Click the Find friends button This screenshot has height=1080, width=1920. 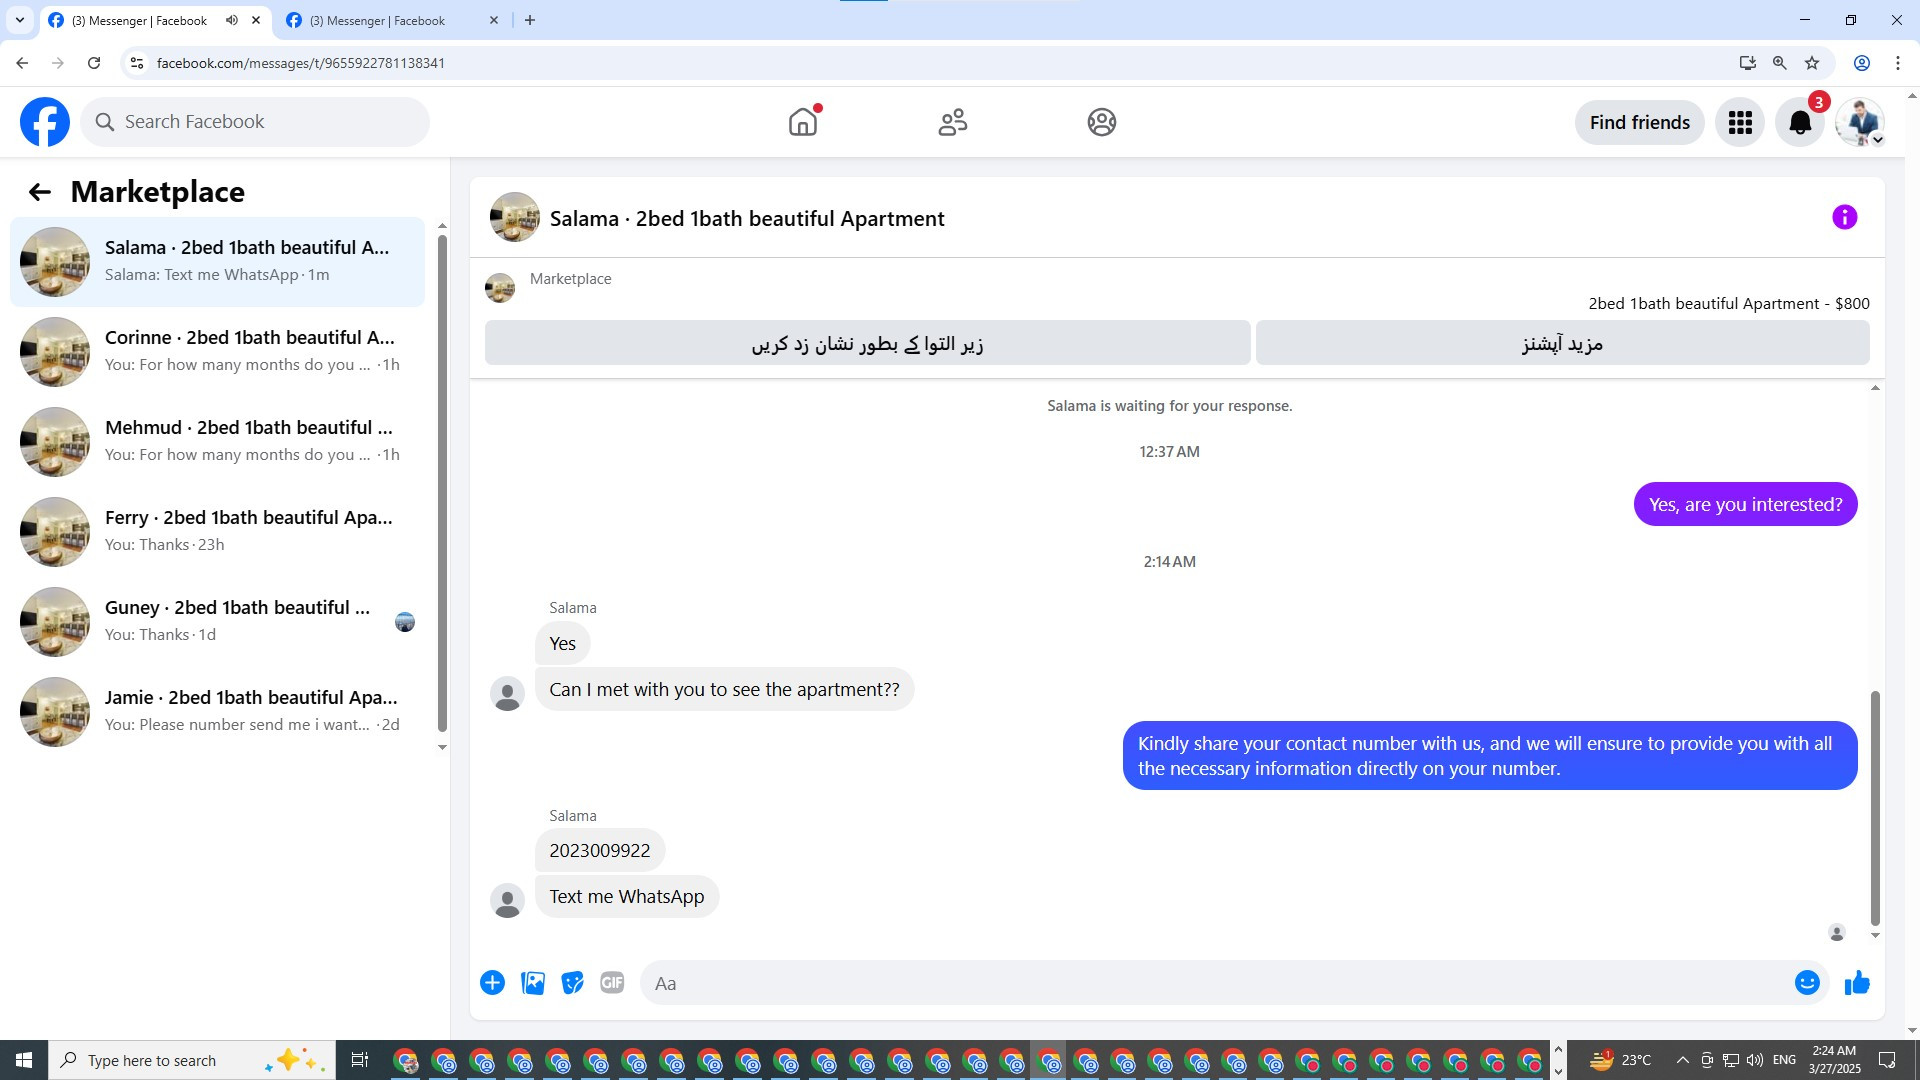tap(1639, 122)
